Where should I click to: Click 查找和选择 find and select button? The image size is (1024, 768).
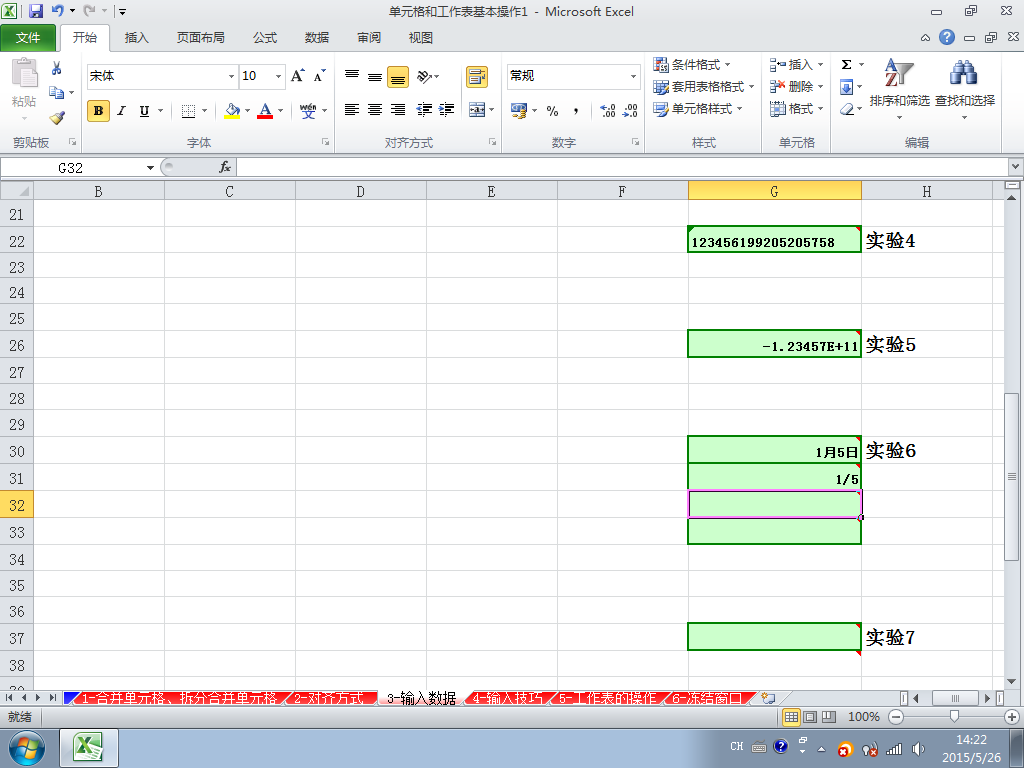(x=965, y=88)
